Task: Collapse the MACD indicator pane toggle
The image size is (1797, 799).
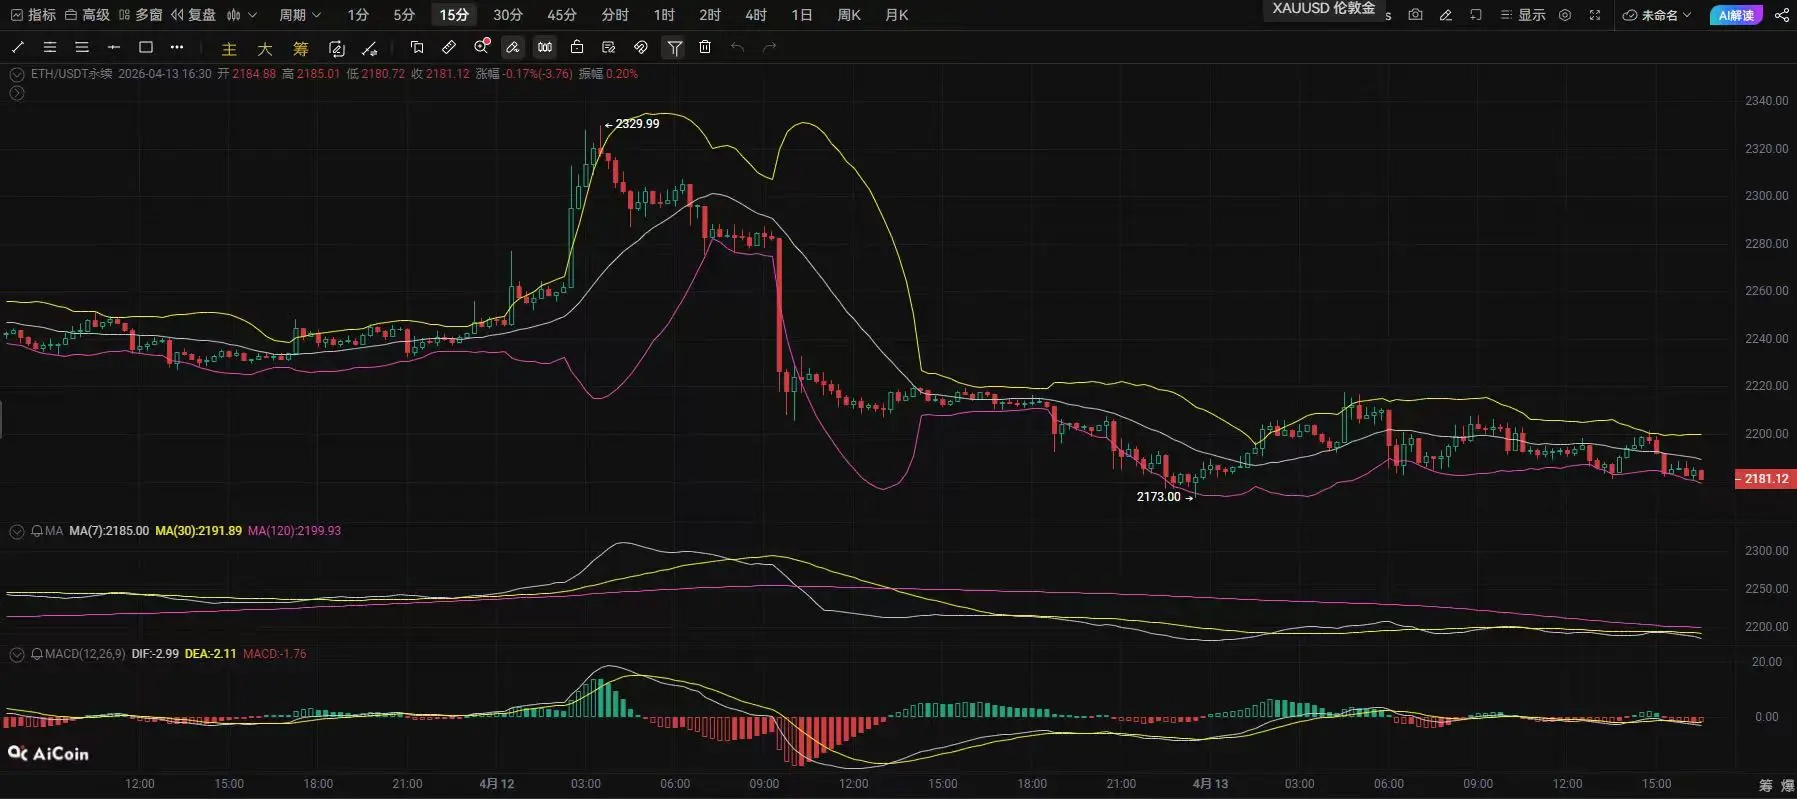Action: pyautogui.click(x=17, y=654)
